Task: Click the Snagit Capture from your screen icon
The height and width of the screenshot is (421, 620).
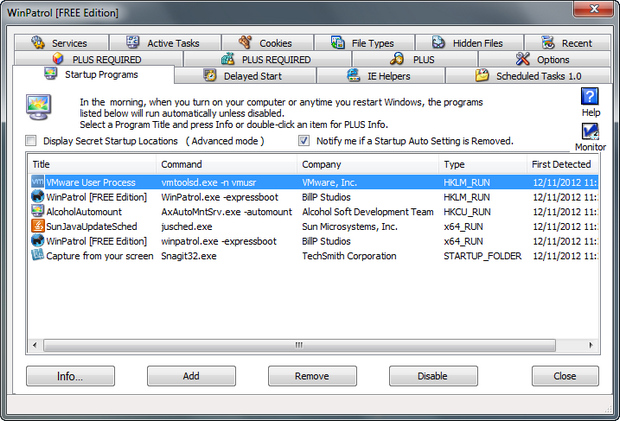Action: click(38, 255)
